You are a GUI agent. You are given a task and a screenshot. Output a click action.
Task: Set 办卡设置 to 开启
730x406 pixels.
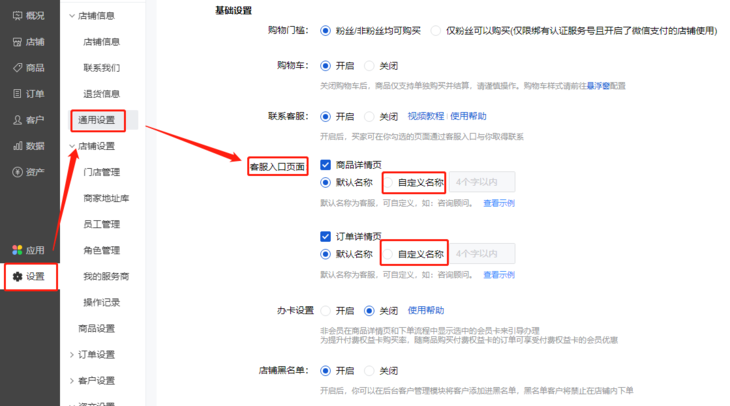pos(325,311)
